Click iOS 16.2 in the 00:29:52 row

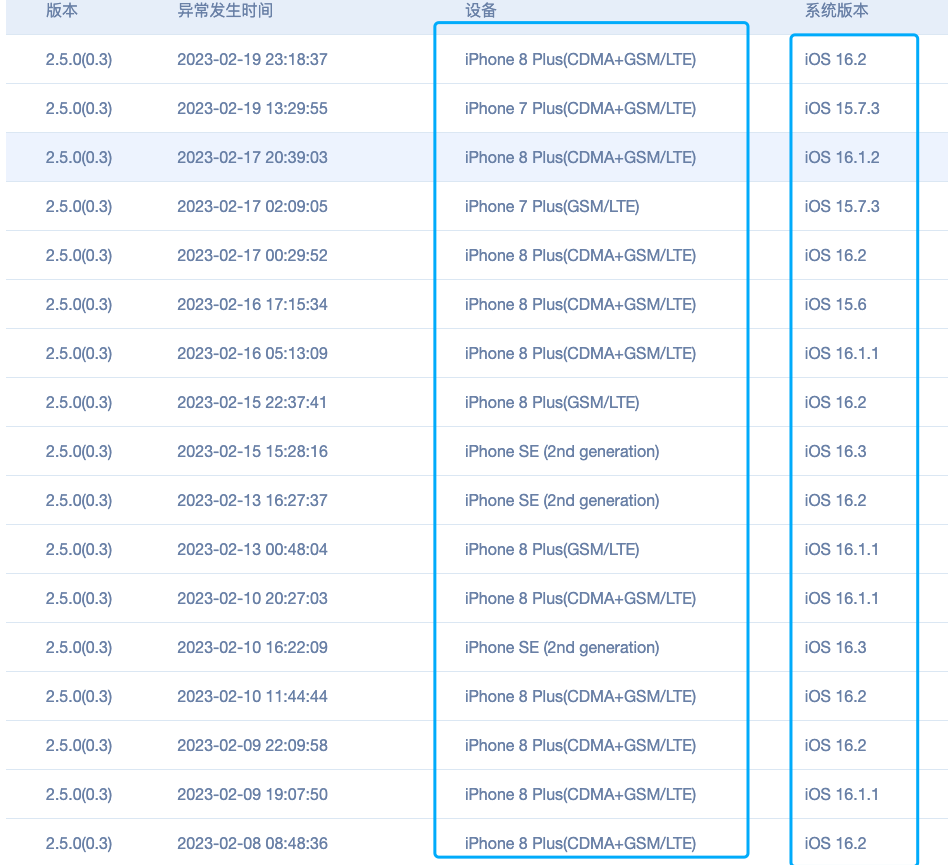(835, 255)
